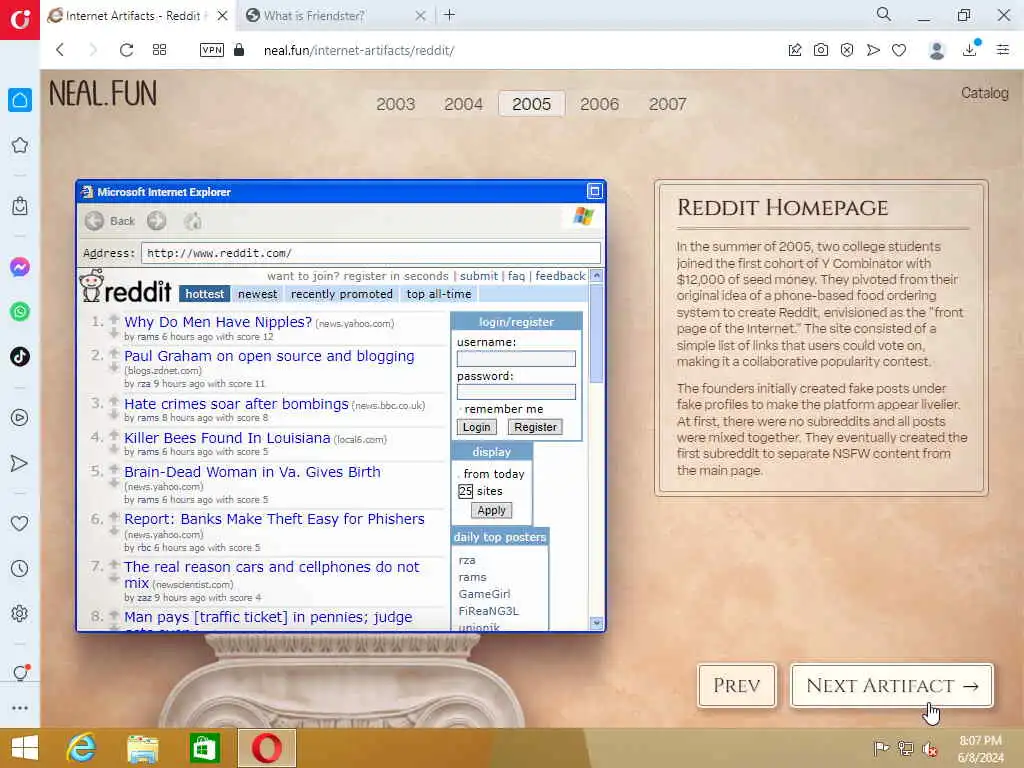Open Windows Start button
Viewport: 1024px width, 768px height.
(x=25, y=748)
